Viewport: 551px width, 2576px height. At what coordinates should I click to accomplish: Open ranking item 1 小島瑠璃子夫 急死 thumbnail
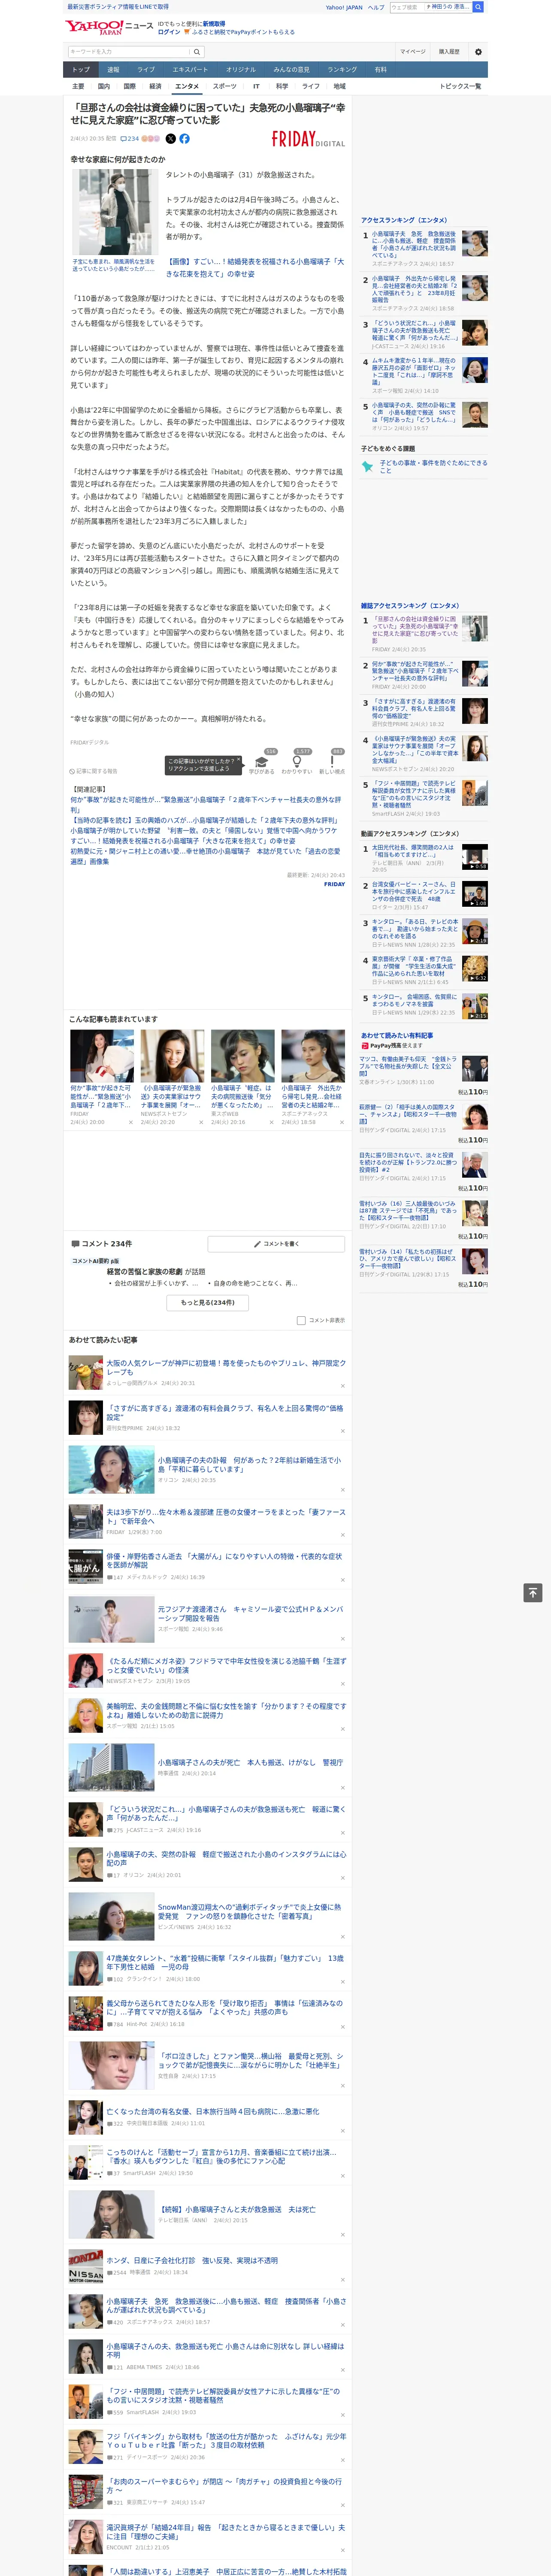coord(475,242)
